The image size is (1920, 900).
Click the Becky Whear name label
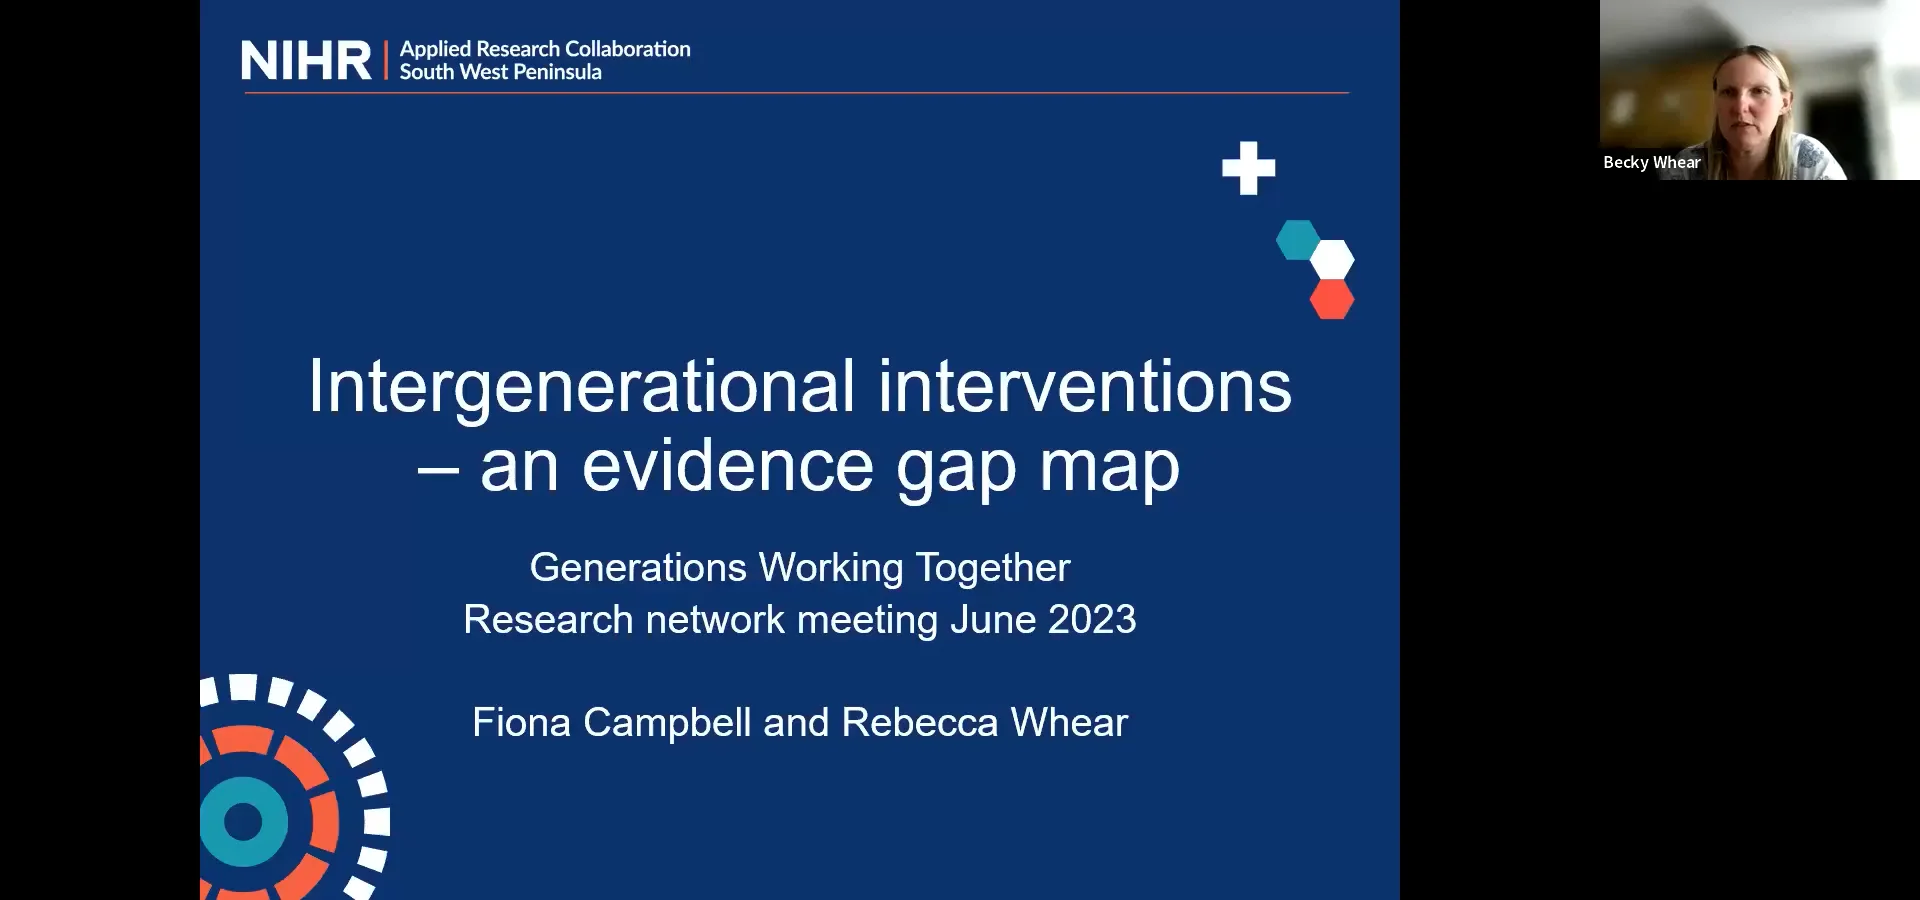(1652, 162)
